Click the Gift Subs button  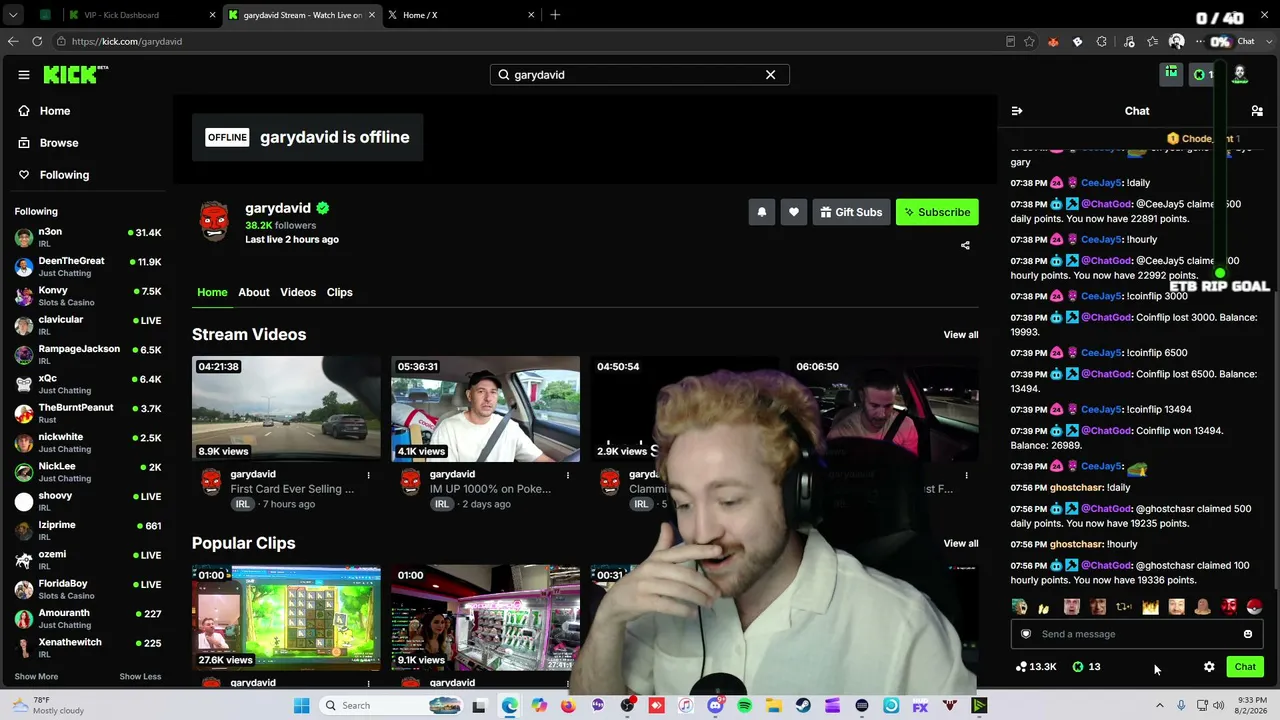click(851, 212)
